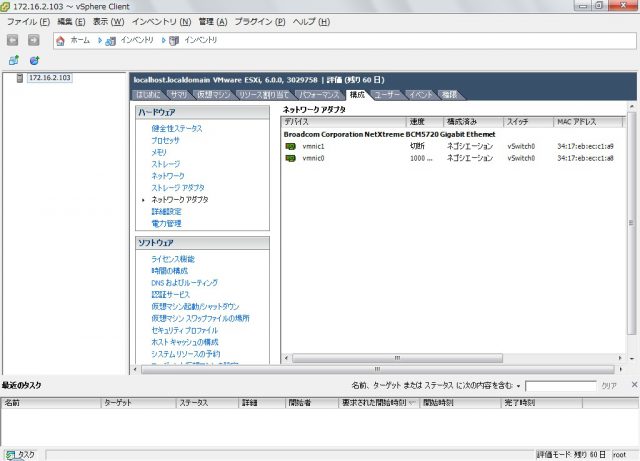The width and height of the screenshot is (640, 461).
Task: Switch to the 仮想マシン tab
Action: pyautogui.click(x=214, y=93)
